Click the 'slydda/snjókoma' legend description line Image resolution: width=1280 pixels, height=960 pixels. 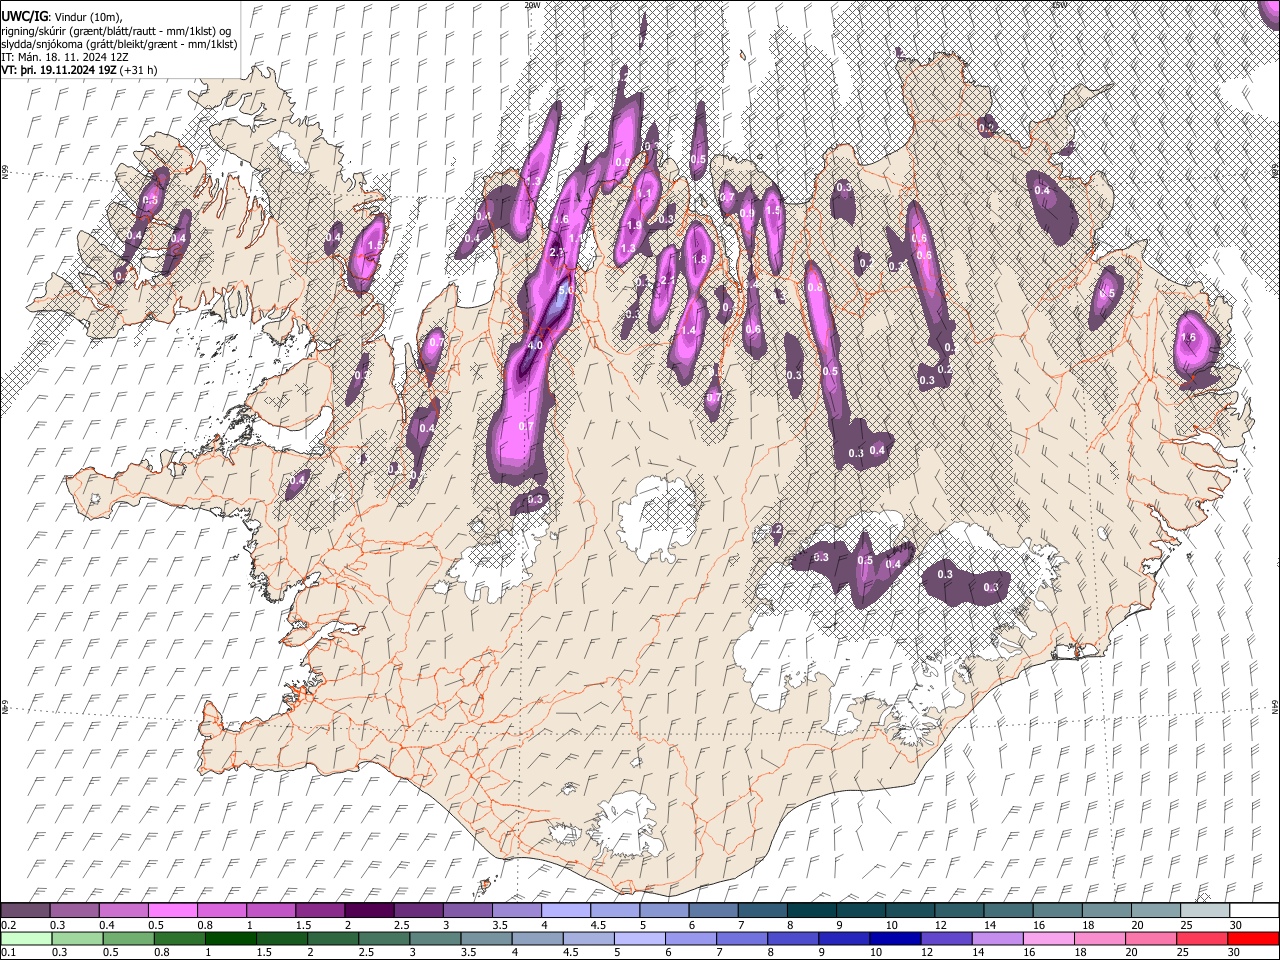point(119,44)
